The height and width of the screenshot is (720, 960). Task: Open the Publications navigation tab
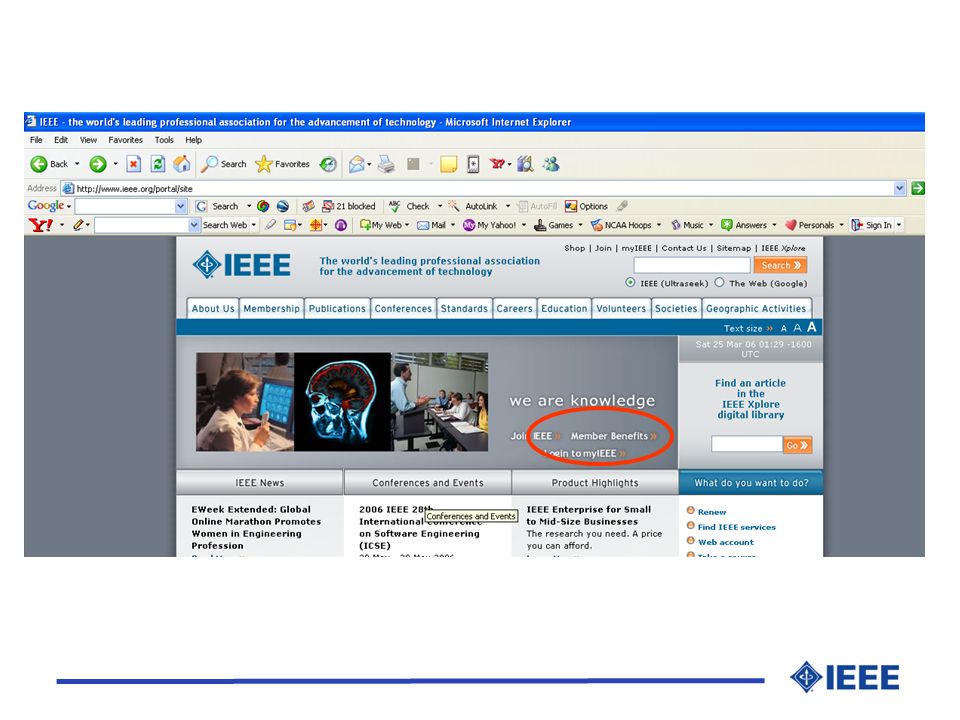click(337, 309)
